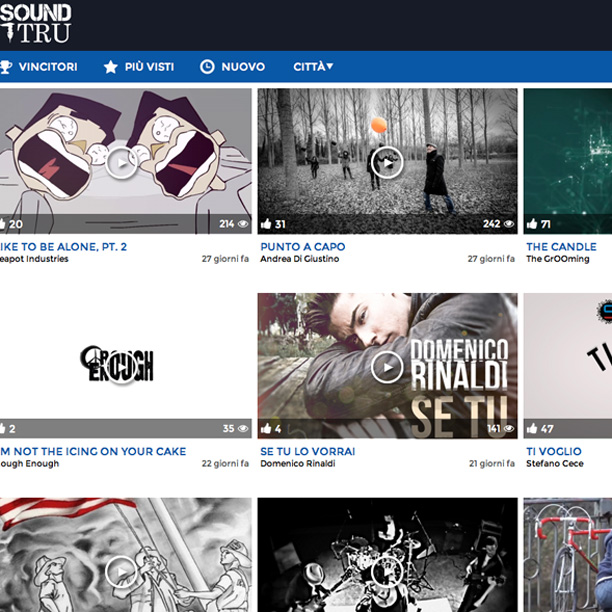
Task: Click artist name Teapot Industries
Action: click(34, 259)
